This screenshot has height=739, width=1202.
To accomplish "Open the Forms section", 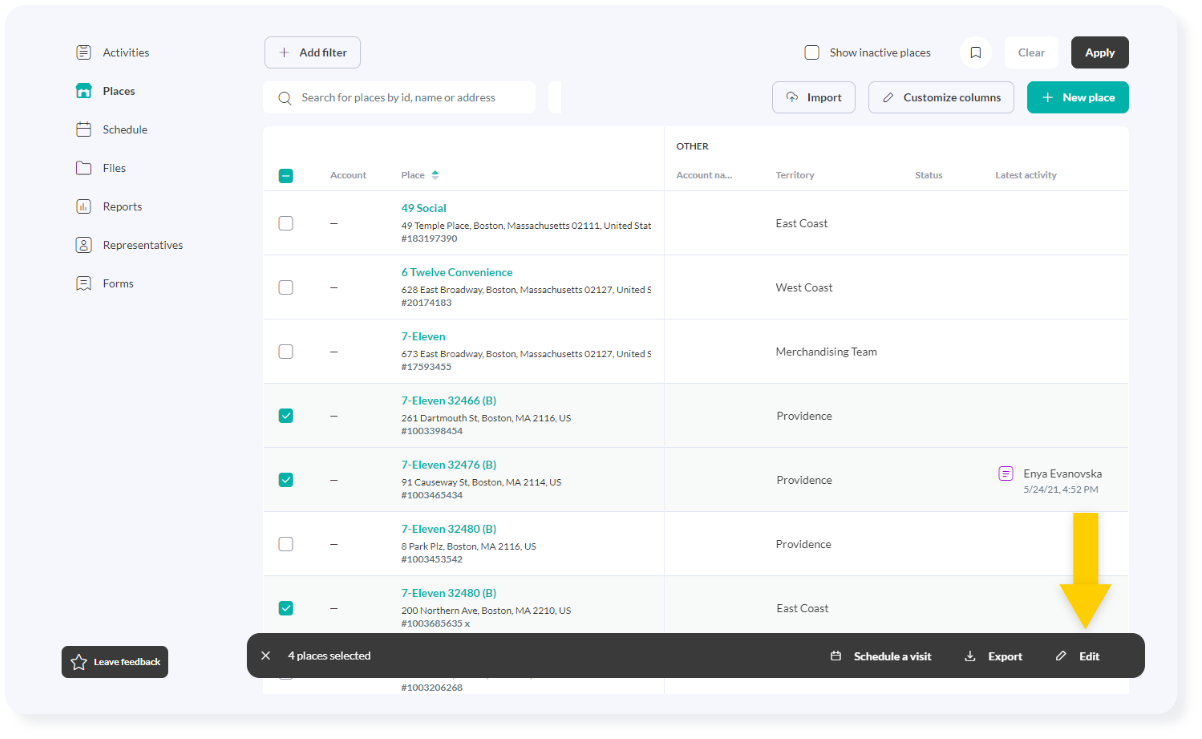I will [x=117, y=283].
